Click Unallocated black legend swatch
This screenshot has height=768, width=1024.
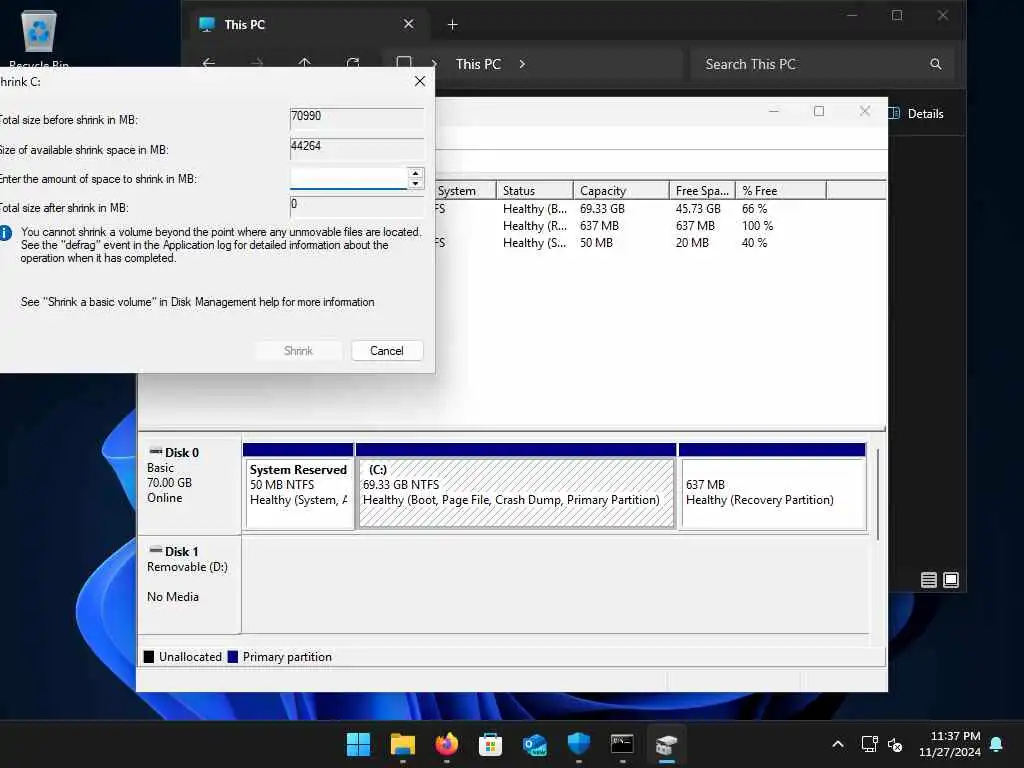[x=149, y=657]
